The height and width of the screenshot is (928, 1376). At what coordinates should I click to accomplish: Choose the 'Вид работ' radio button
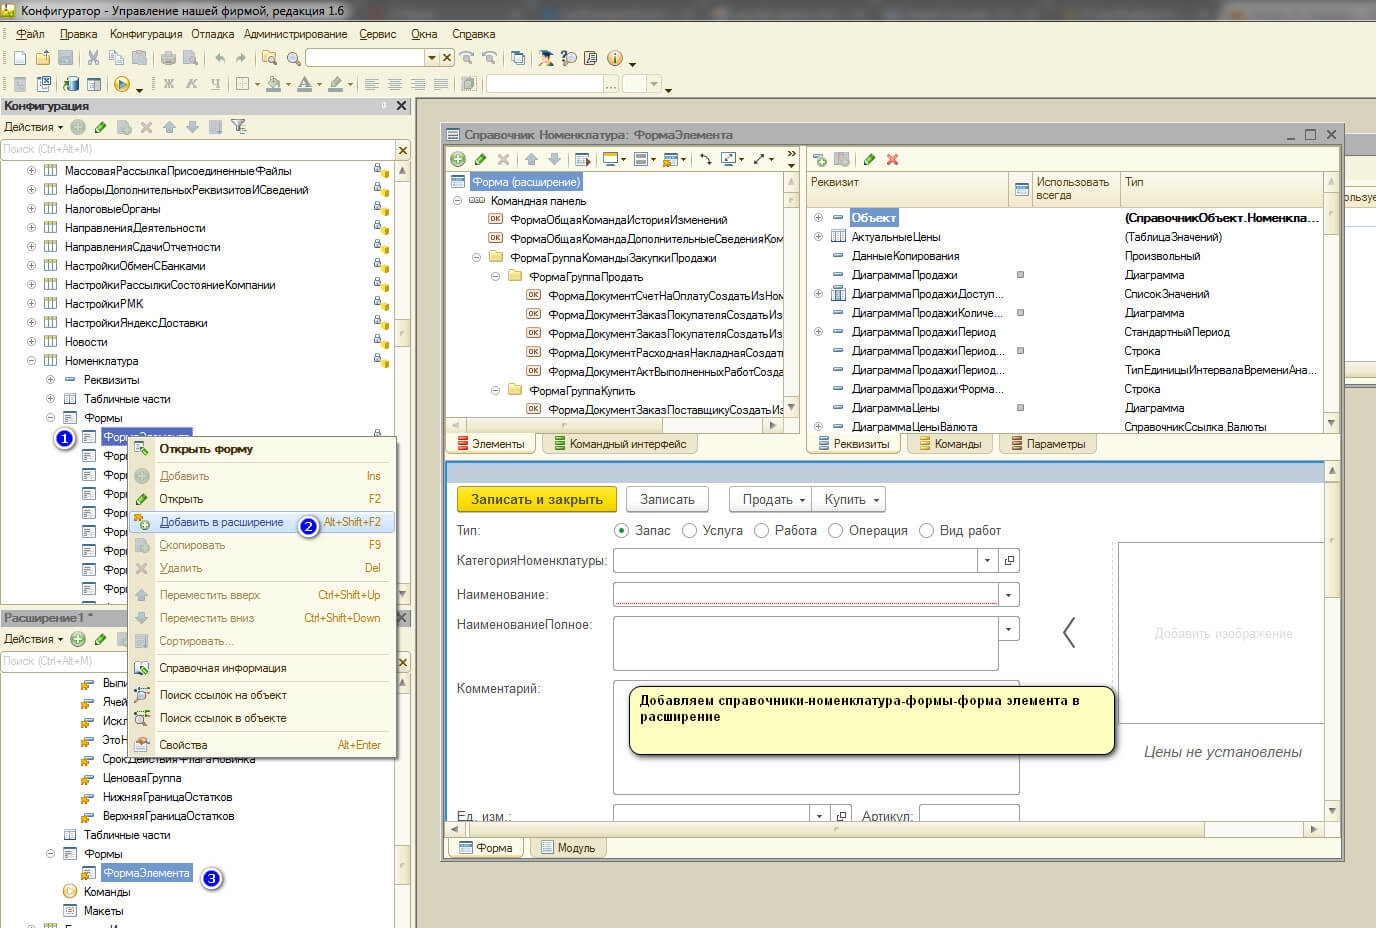[x=926, y=531]
